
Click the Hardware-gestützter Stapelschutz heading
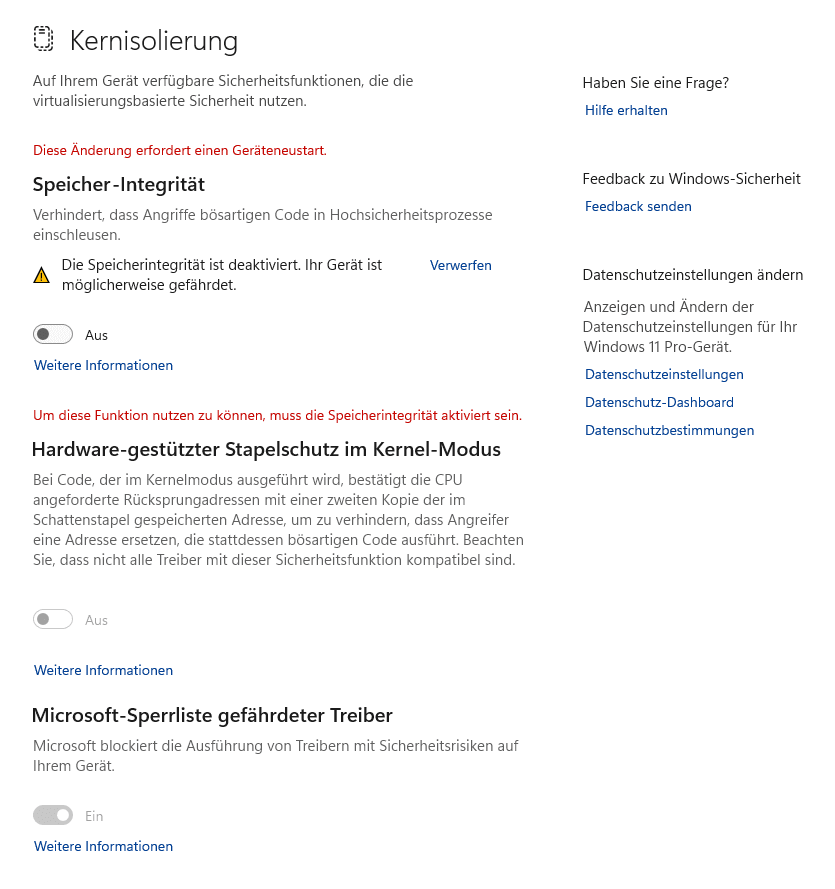point(266,450)
